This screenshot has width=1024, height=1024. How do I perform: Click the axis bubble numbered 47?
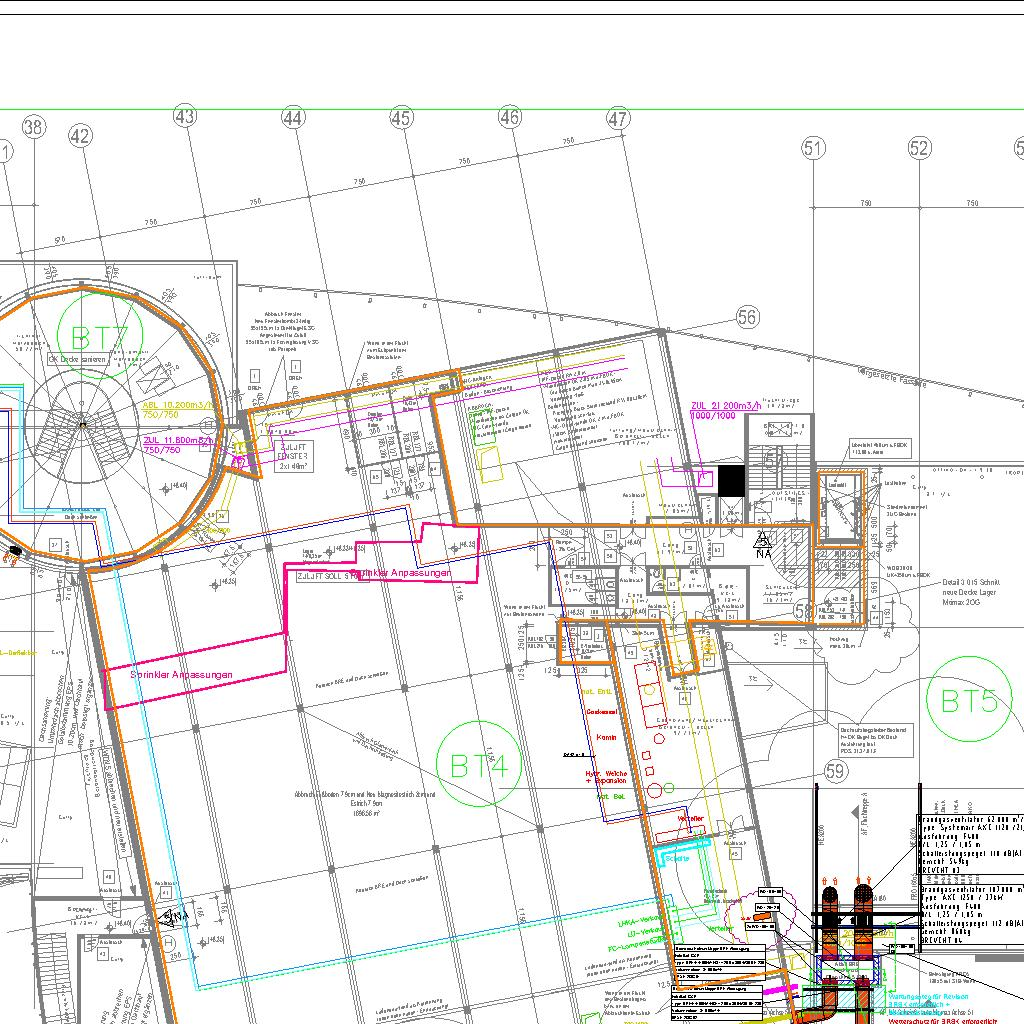(618, 118)
